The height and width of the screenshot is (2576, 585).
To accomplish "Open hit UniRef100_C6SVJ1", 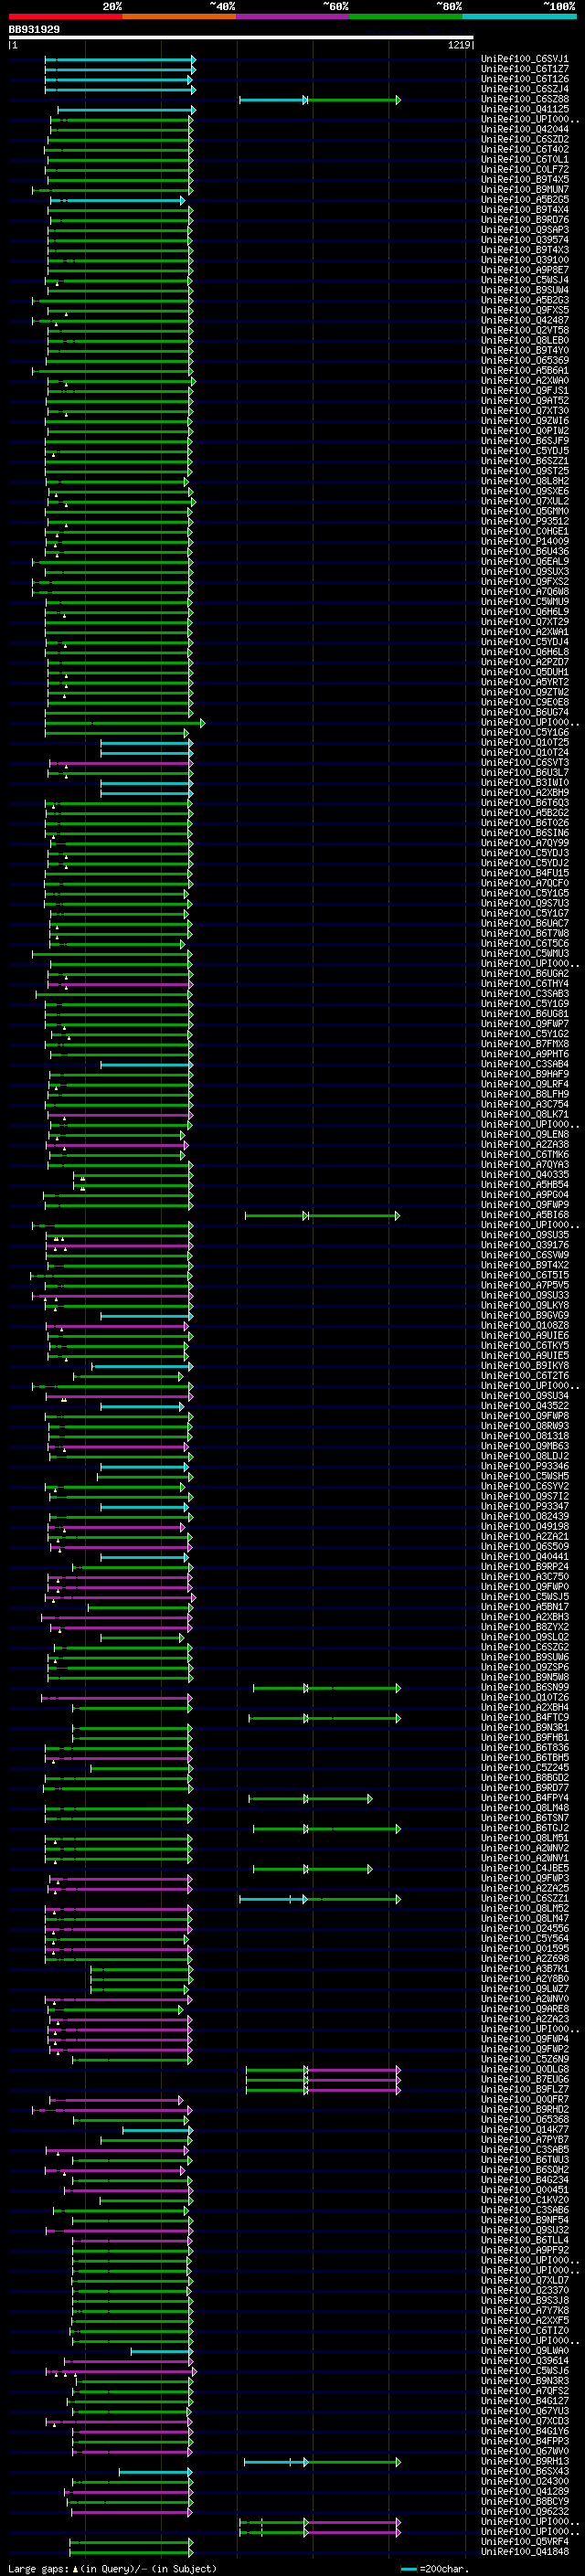I will [525, 59].
